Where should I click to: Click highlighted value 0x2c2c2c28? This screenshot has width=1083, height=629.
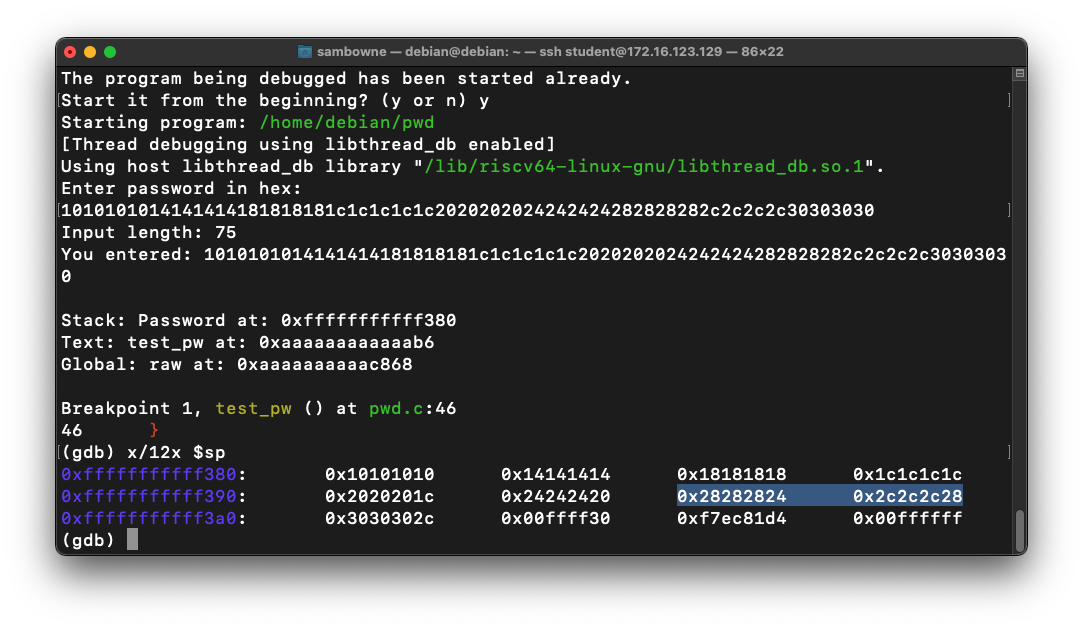(x=908, y=496)
